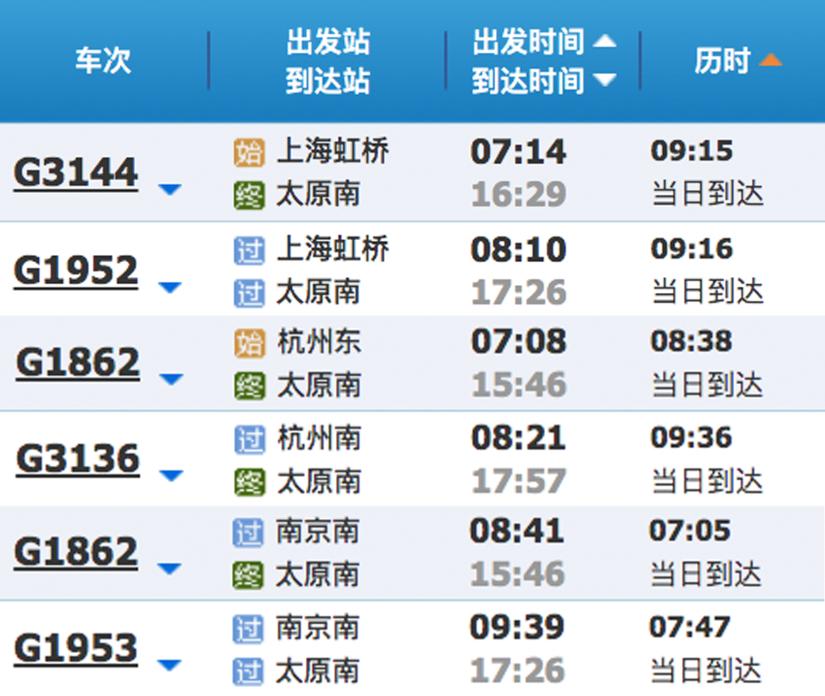Click the 出发站 column header

pos(327,43)
